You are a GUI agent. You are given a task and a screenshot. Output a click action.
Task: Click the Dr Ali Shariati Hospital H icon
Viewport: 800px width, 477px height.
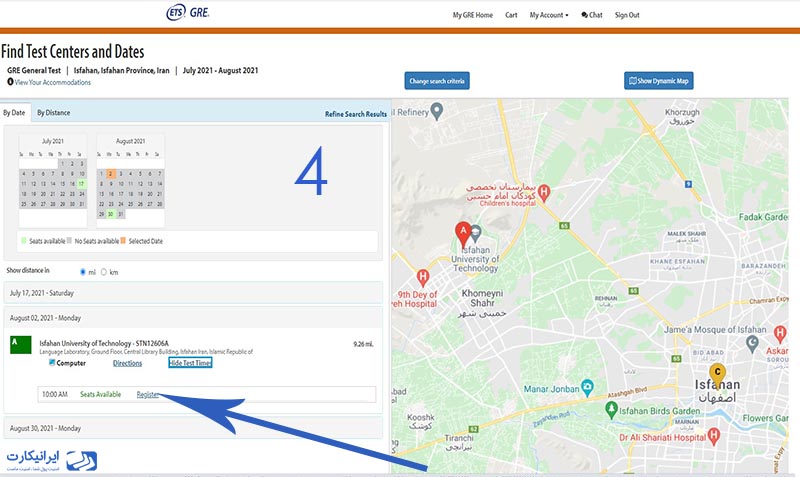click(714, 436)
